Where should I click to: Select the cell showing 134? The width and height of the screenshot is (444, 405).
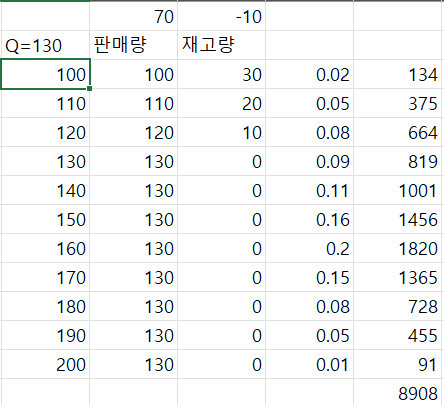pos(398,74)
